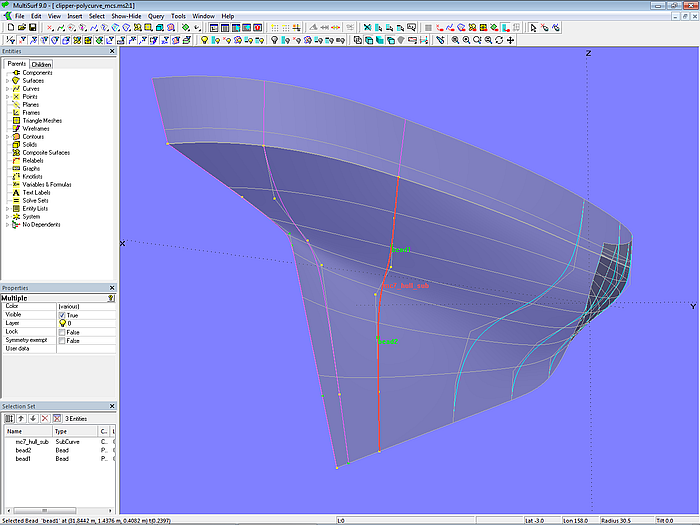Image resolution: width=700 pixels, height=525 pixels.
Task: Click the rotate view circular arrow icon
Action: [499, 40]
